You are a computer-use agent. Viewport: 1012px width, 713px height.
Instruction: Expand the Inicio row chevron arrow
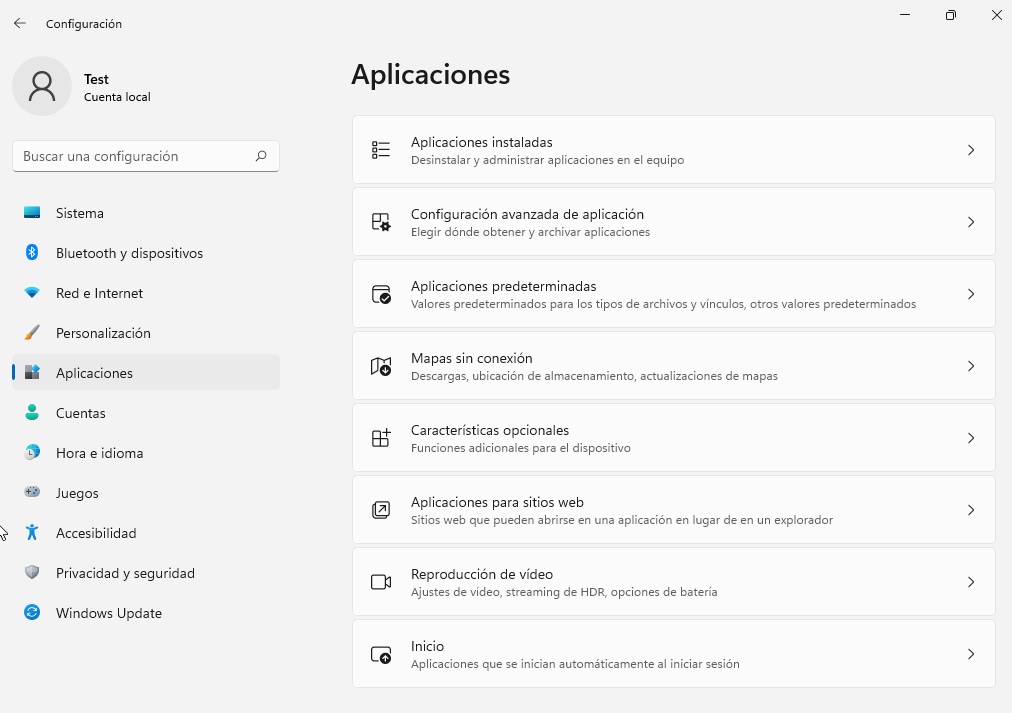(x=970, y=654)
